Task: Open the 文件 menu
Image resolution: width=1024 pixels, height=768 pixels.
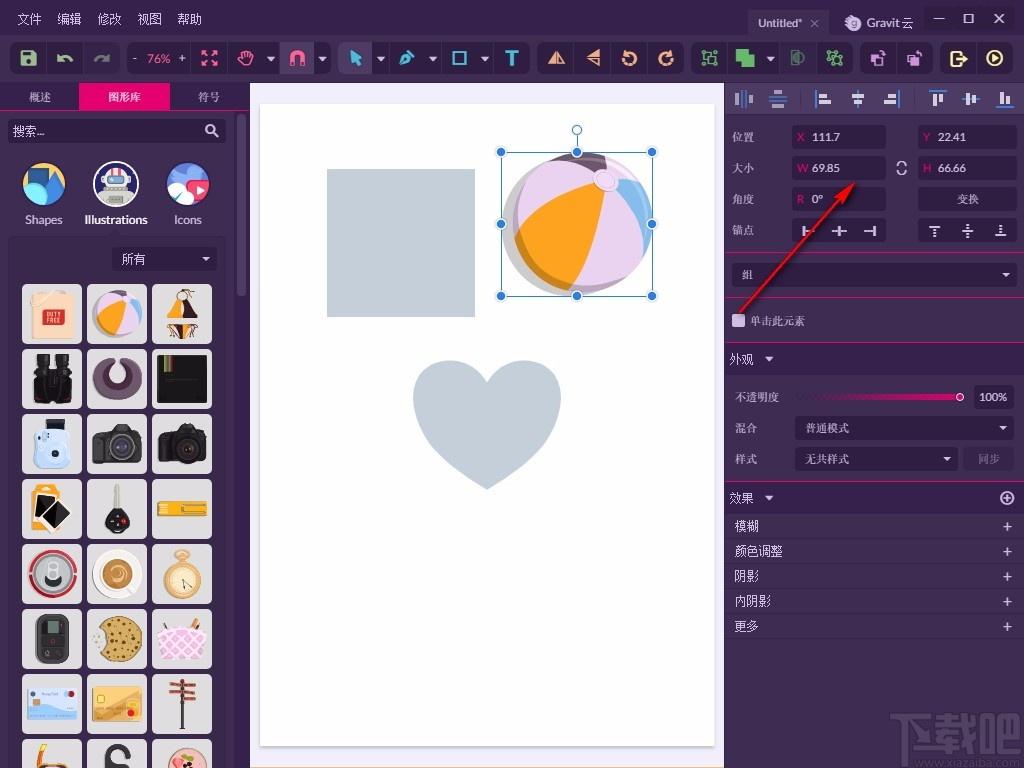Action: 29,19
